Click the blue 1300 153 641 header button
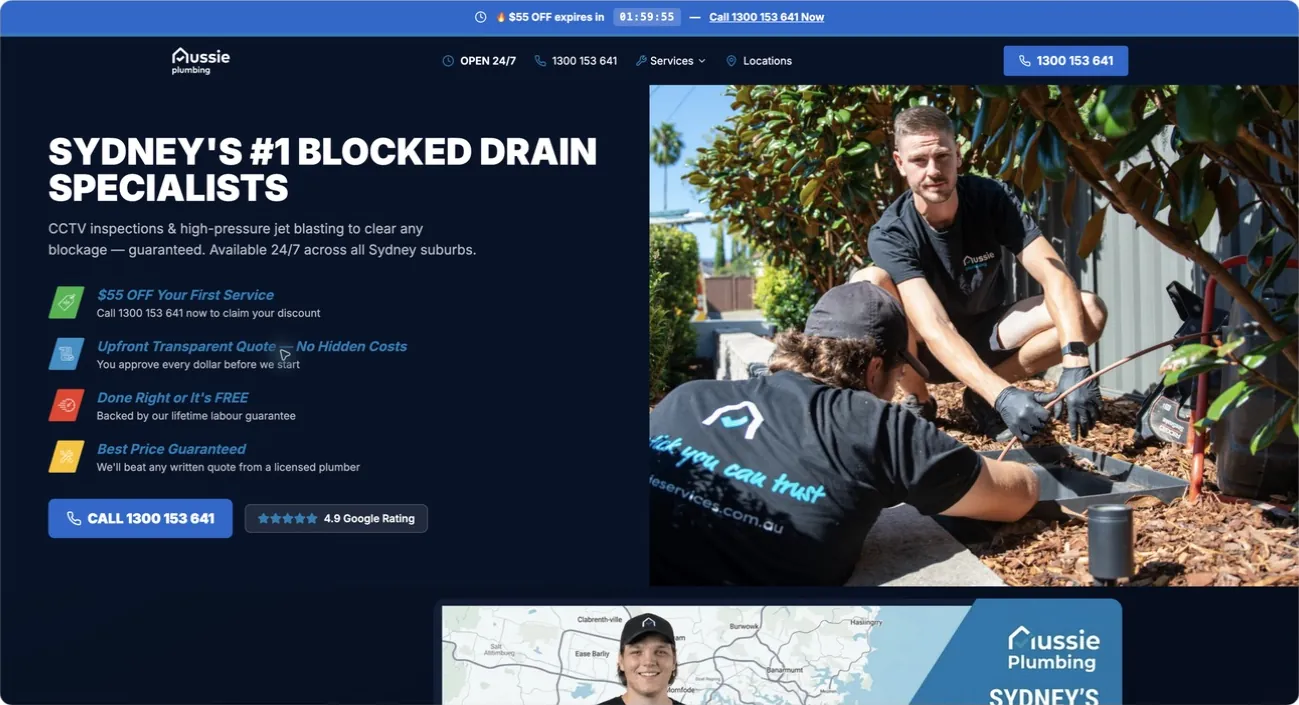Screen dimensions: 1299x705 tap(1065, 60)
